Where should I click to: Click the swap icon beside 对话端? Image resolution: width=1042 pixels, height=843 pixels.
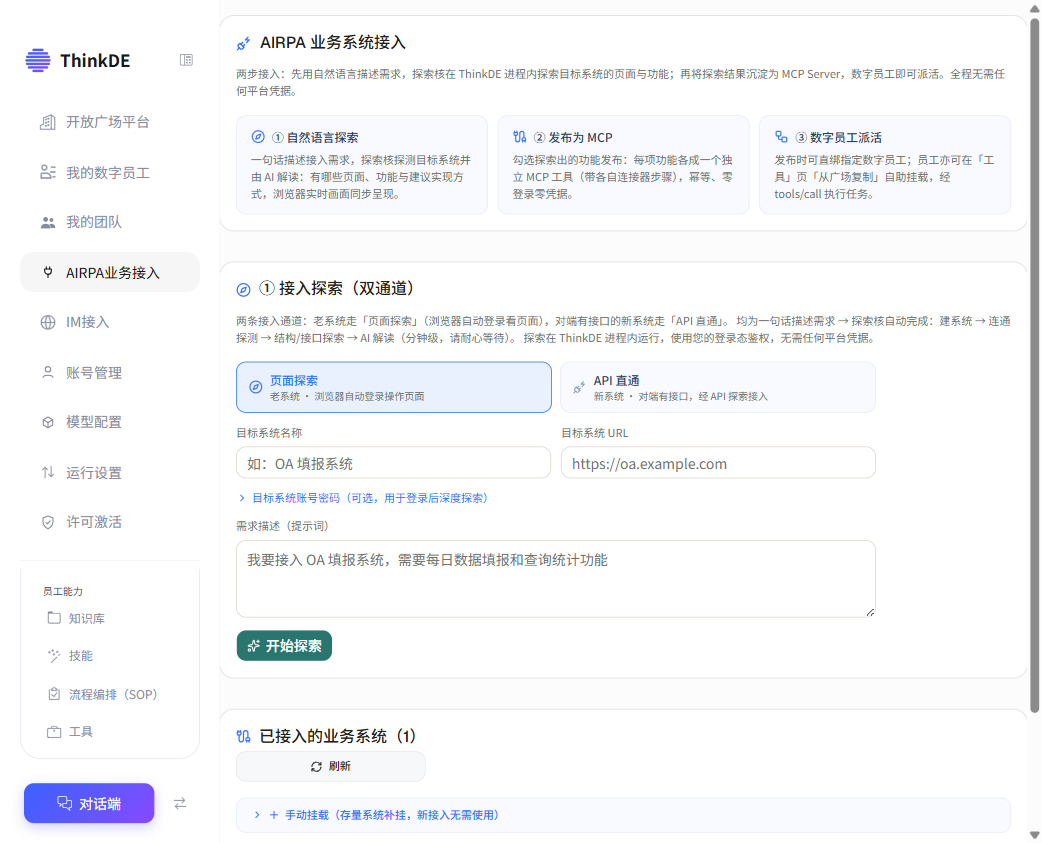(180, 803)
